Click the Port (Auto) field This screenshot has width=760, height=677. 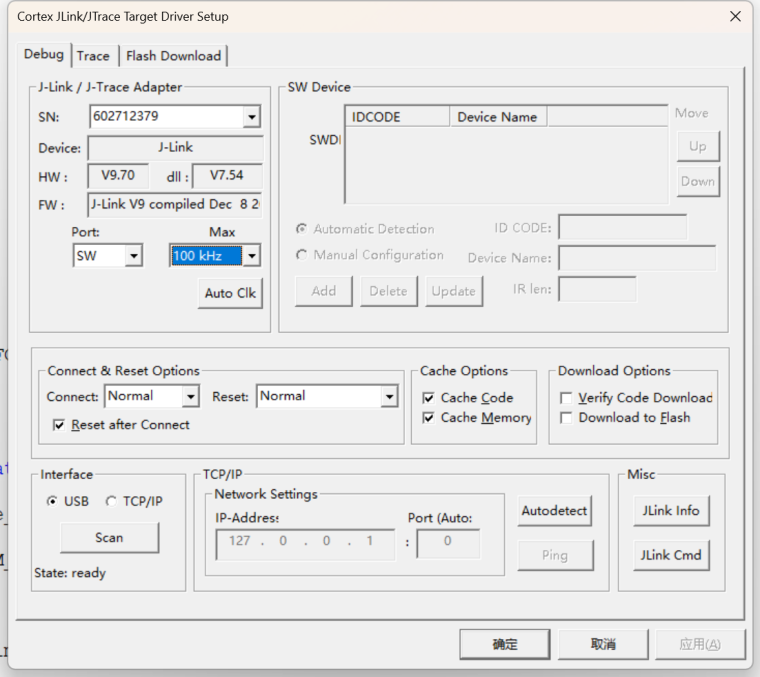448,544
